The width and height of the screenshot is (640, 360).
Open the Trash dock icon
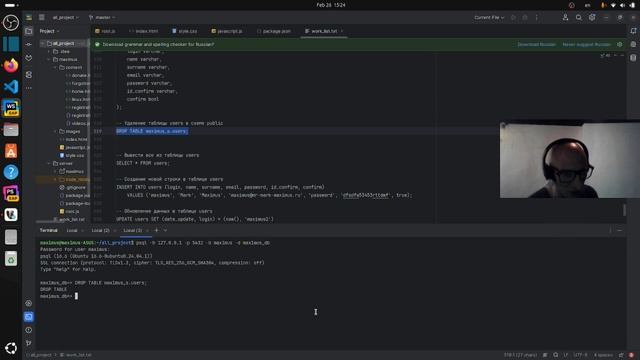point(11,258)
